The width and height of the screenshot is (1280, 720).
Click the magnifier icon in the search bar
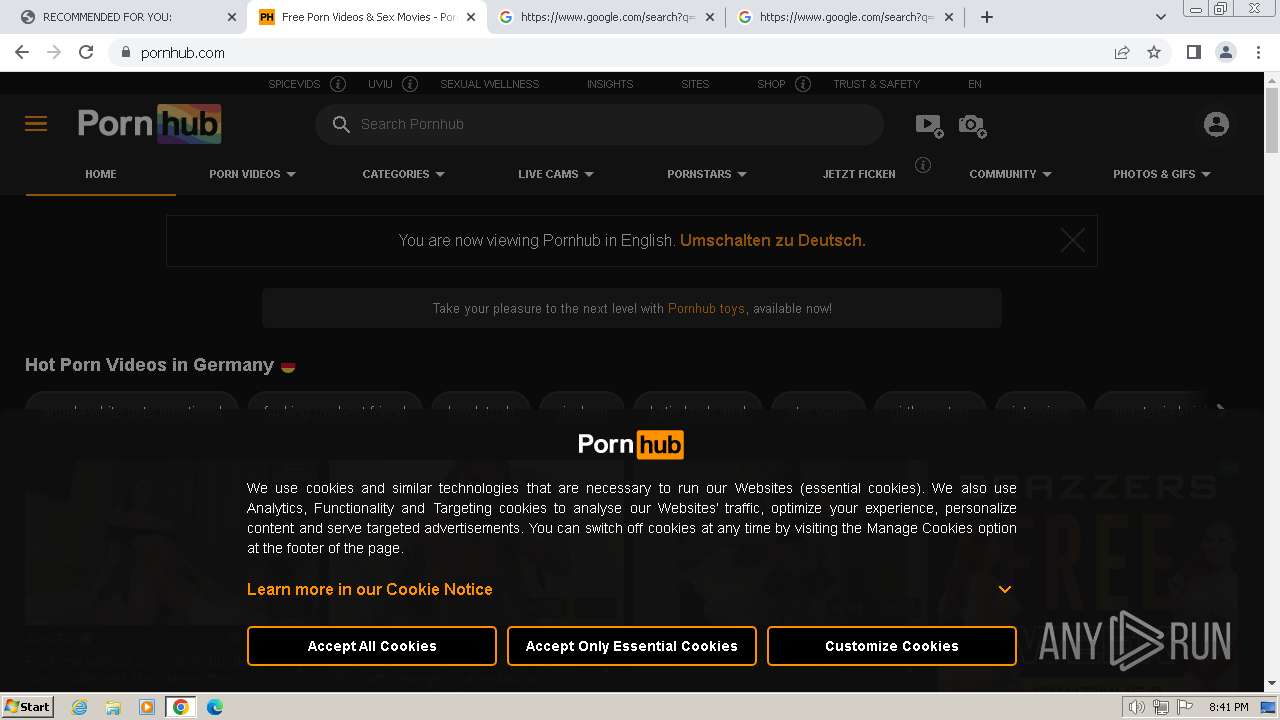coord(341,124)
